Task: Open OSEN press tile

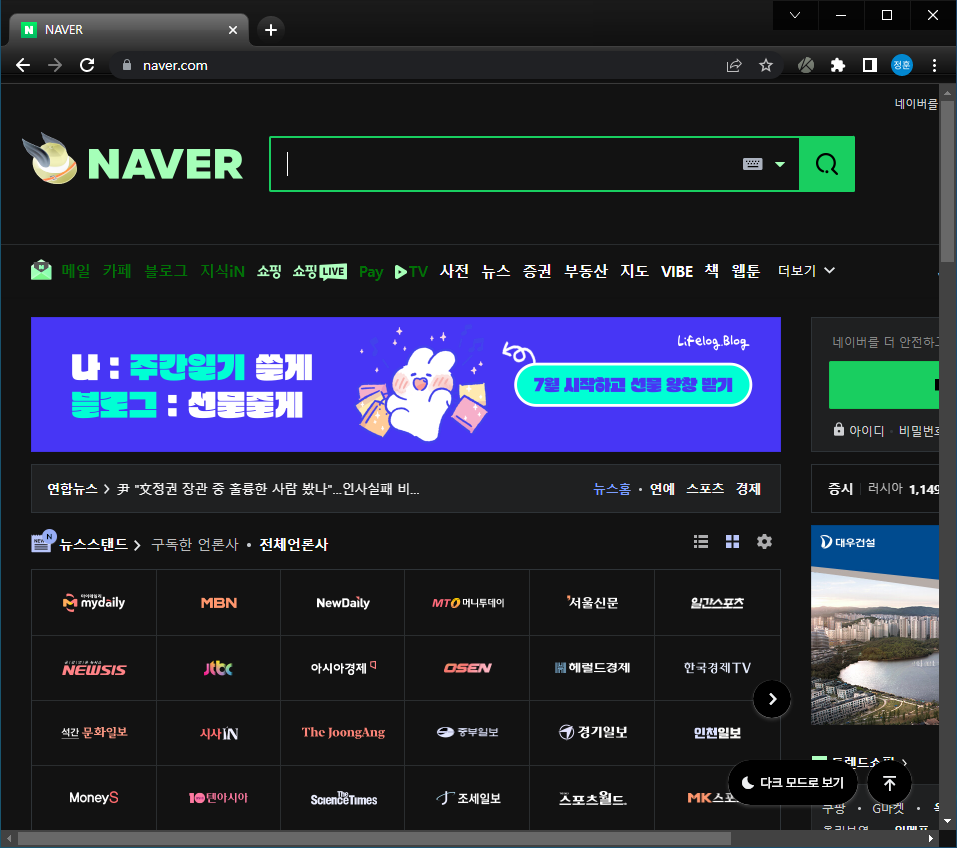Action: (468, 668)
